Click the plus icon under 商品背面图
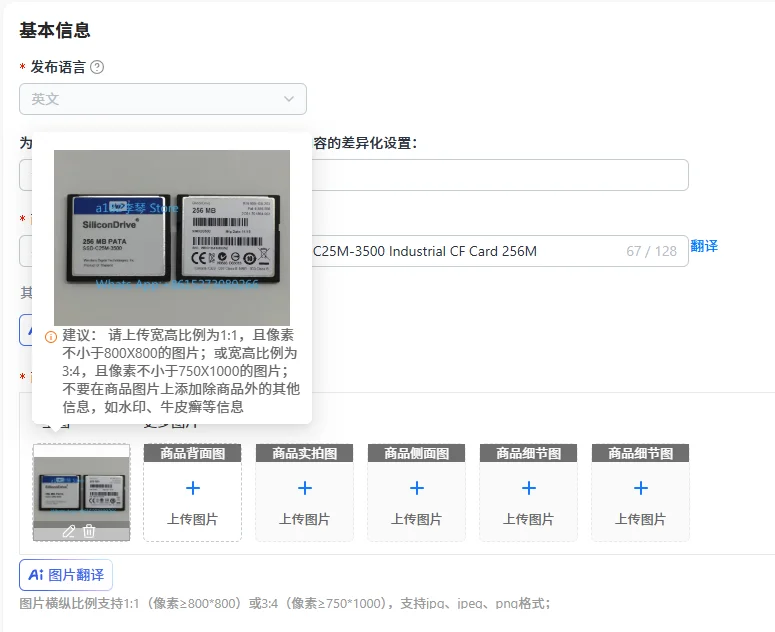 pos(193,488)
